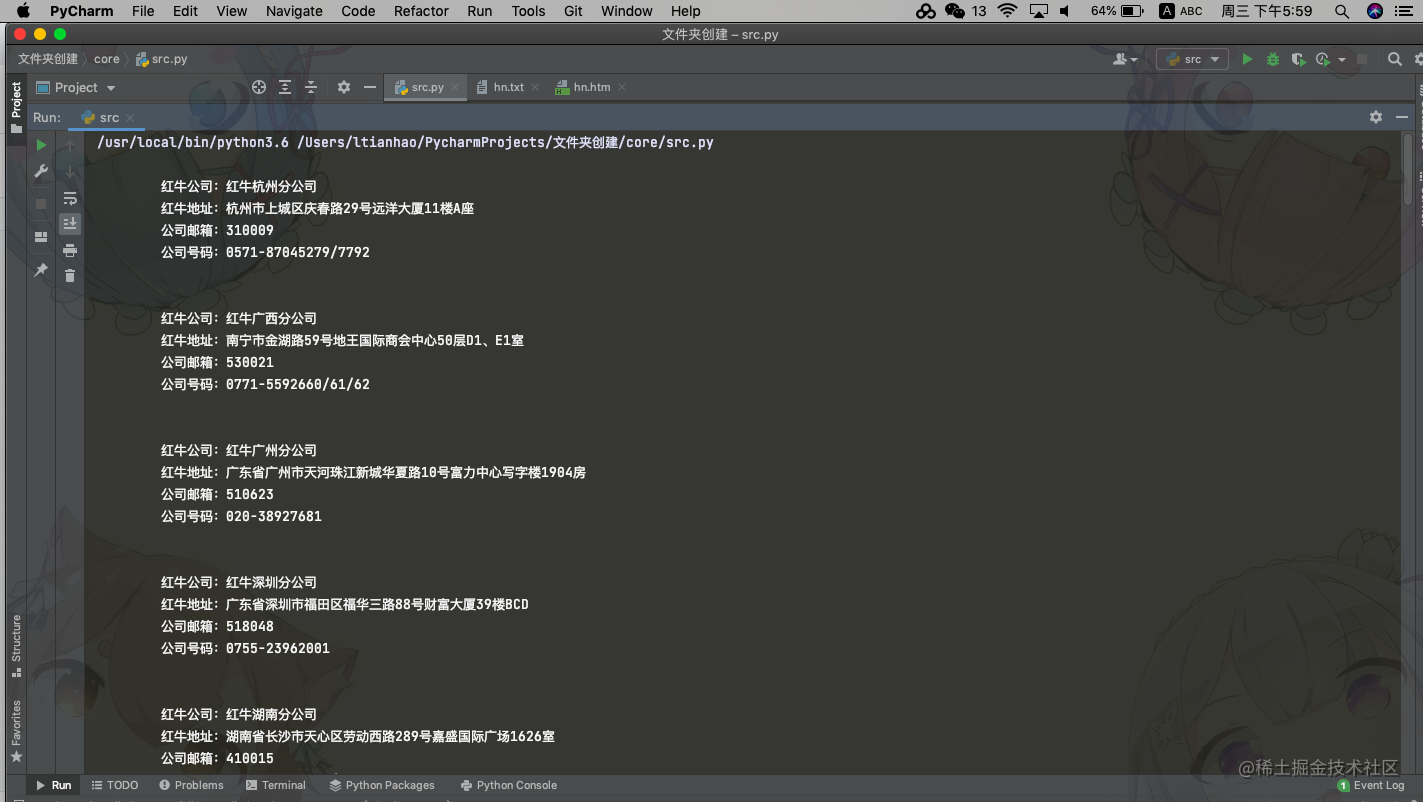Open Search Everywhere magnifier in PyCharm toolbar
Screen dimensions: 1423x802
point(1395,59)
